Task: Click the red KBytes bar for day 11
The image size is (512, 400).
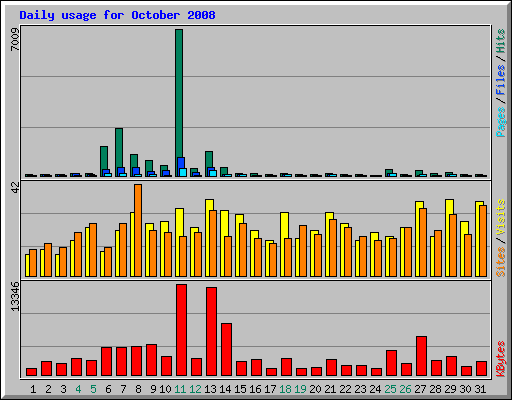Action: [x=181, y=330]
